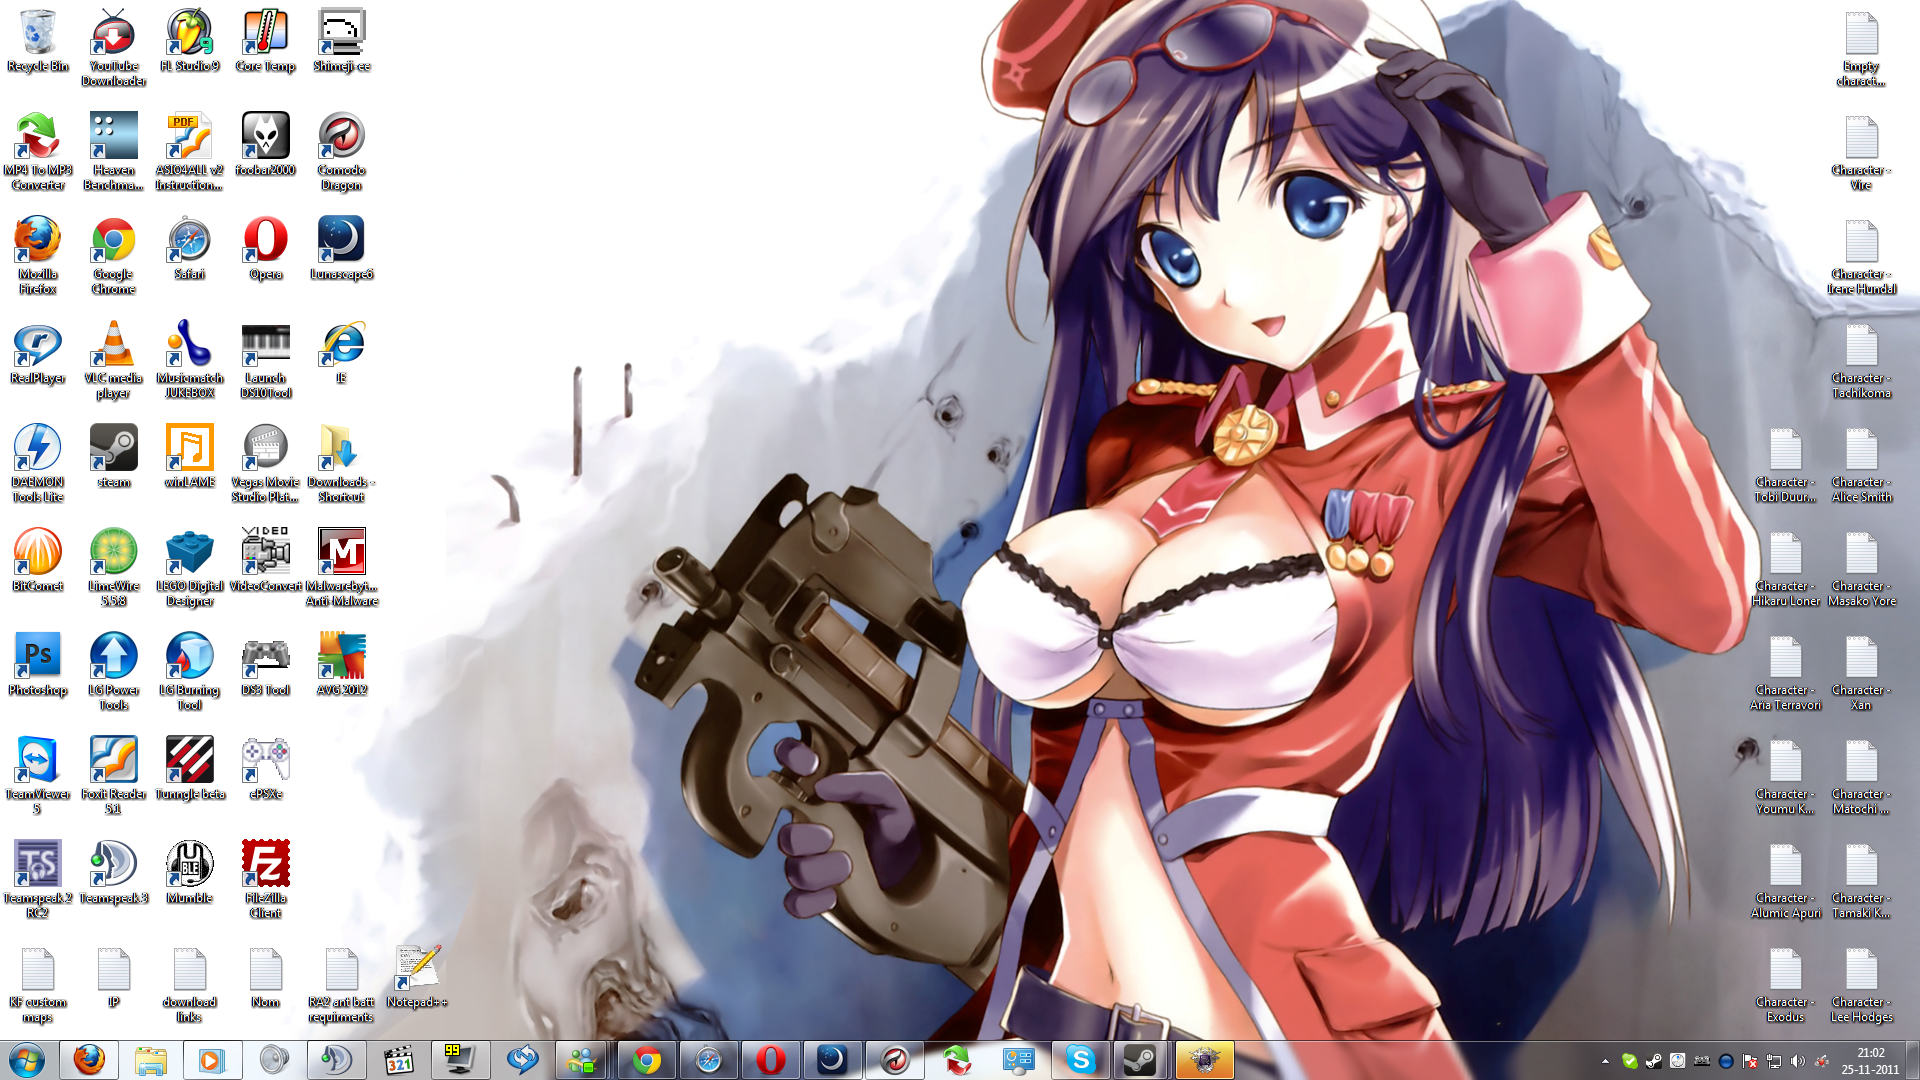Select the 'Character - Xan' file
This screenshot has height=1080, width=1920.
tap(1862, 672)
